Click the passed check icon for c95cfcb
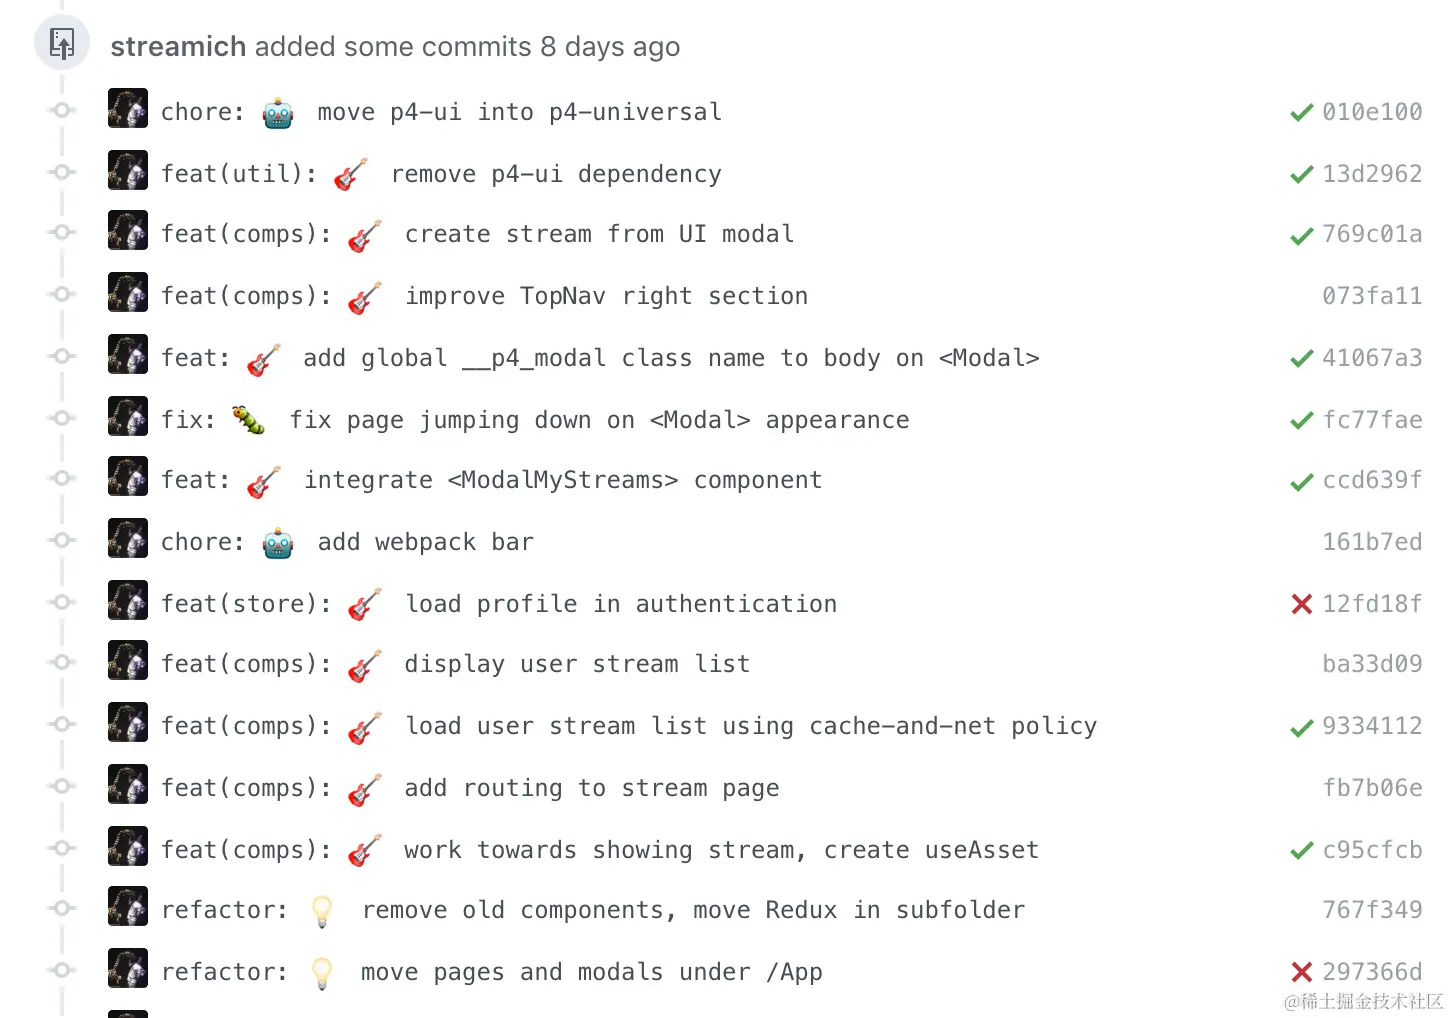The height and width of the screenshot is (1018, 1450). (x=1301, y=851)
